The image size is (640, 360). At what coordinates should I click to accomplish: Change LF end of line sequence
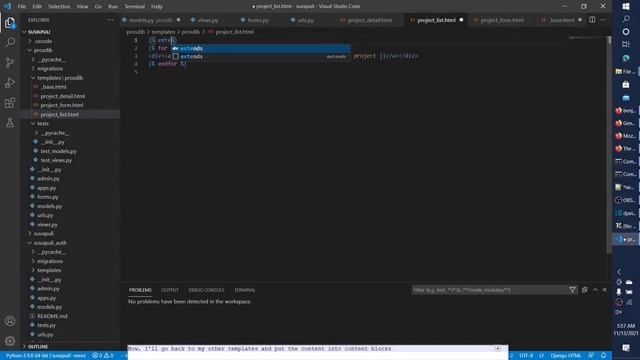click(542, 356)
